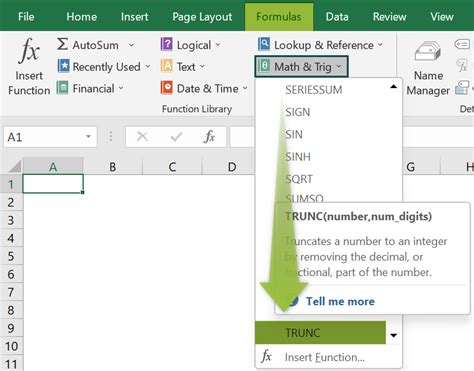Expand the Financial dropdown arrow
This screenshot has height=371, width=474.
point(121,88)
